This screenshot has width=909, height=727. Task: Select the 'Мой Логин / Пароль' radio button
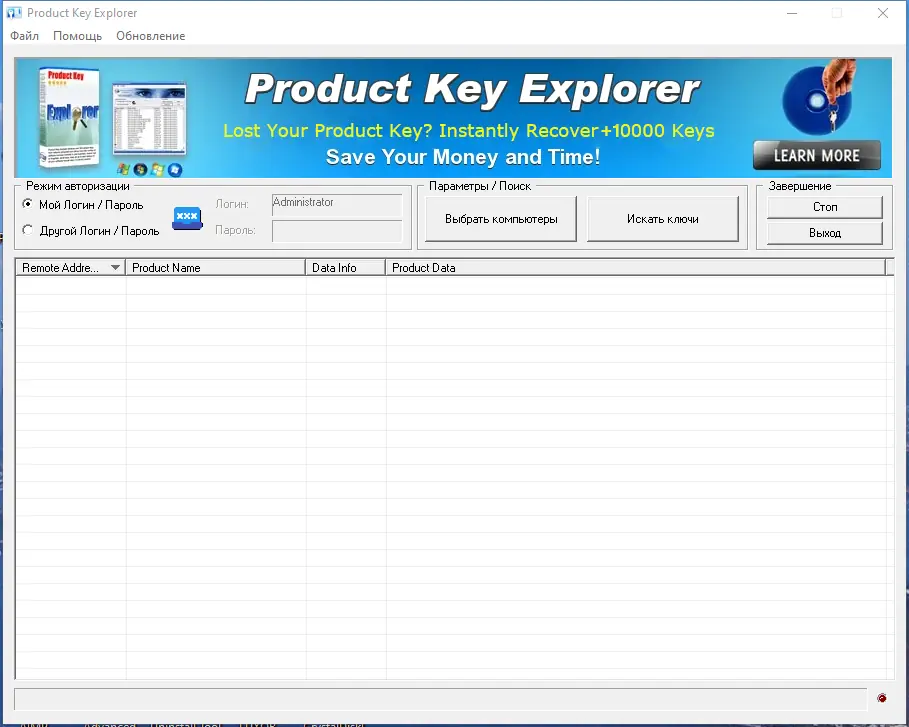(26, 204)
